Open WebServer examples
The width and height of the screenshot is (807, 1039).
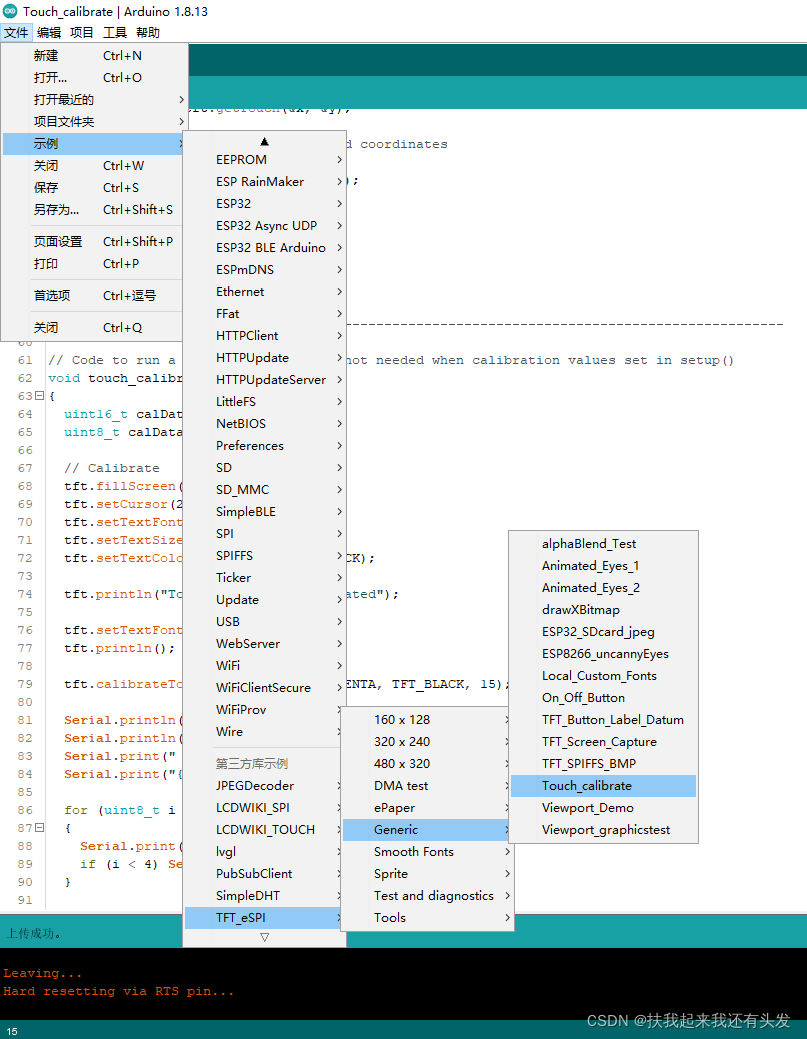264,643
